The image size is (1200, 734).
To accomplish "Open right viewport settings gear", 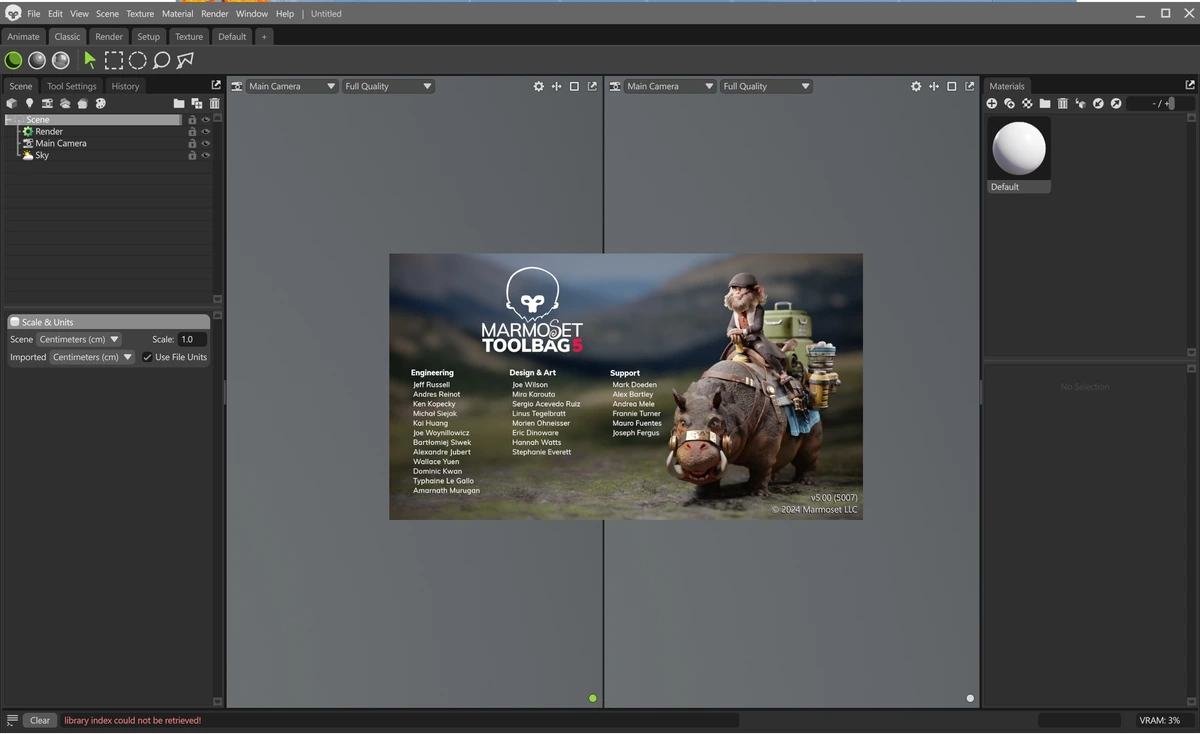I will pos(915,86).
